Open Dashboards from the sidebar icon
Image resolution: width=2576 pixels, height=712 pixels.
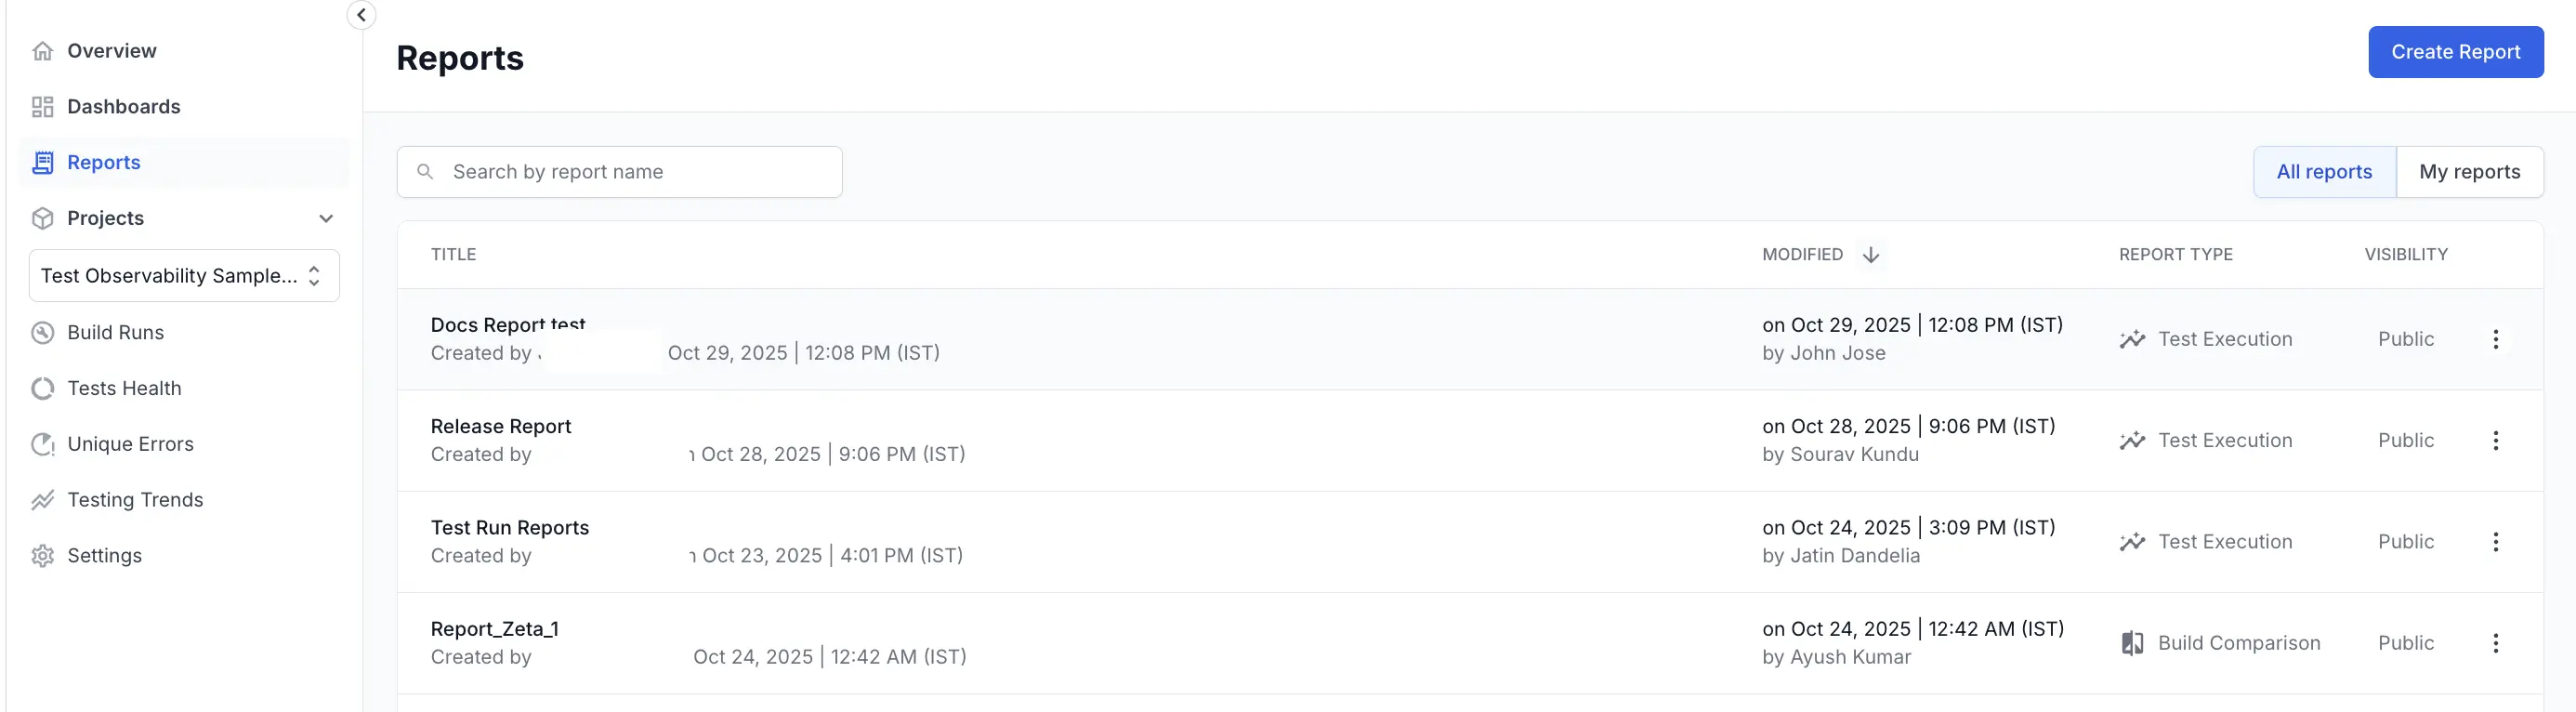pos(43,106)
